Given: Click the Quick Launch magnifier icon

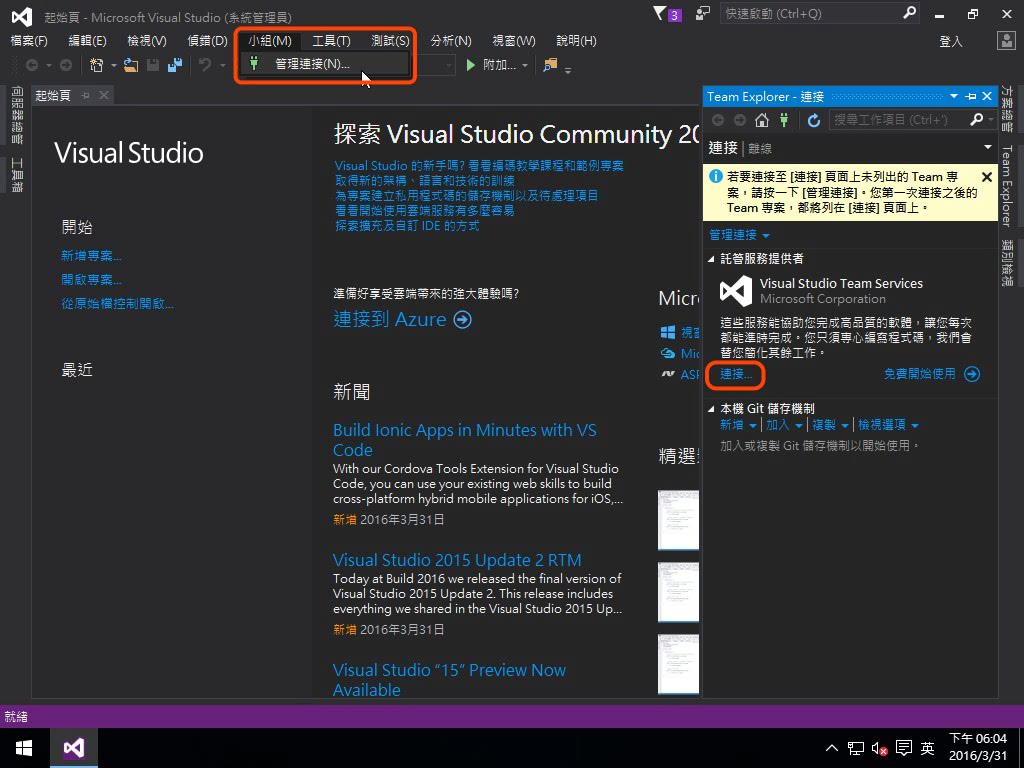Looking at the screenshot, I should [x=910, y=12].
